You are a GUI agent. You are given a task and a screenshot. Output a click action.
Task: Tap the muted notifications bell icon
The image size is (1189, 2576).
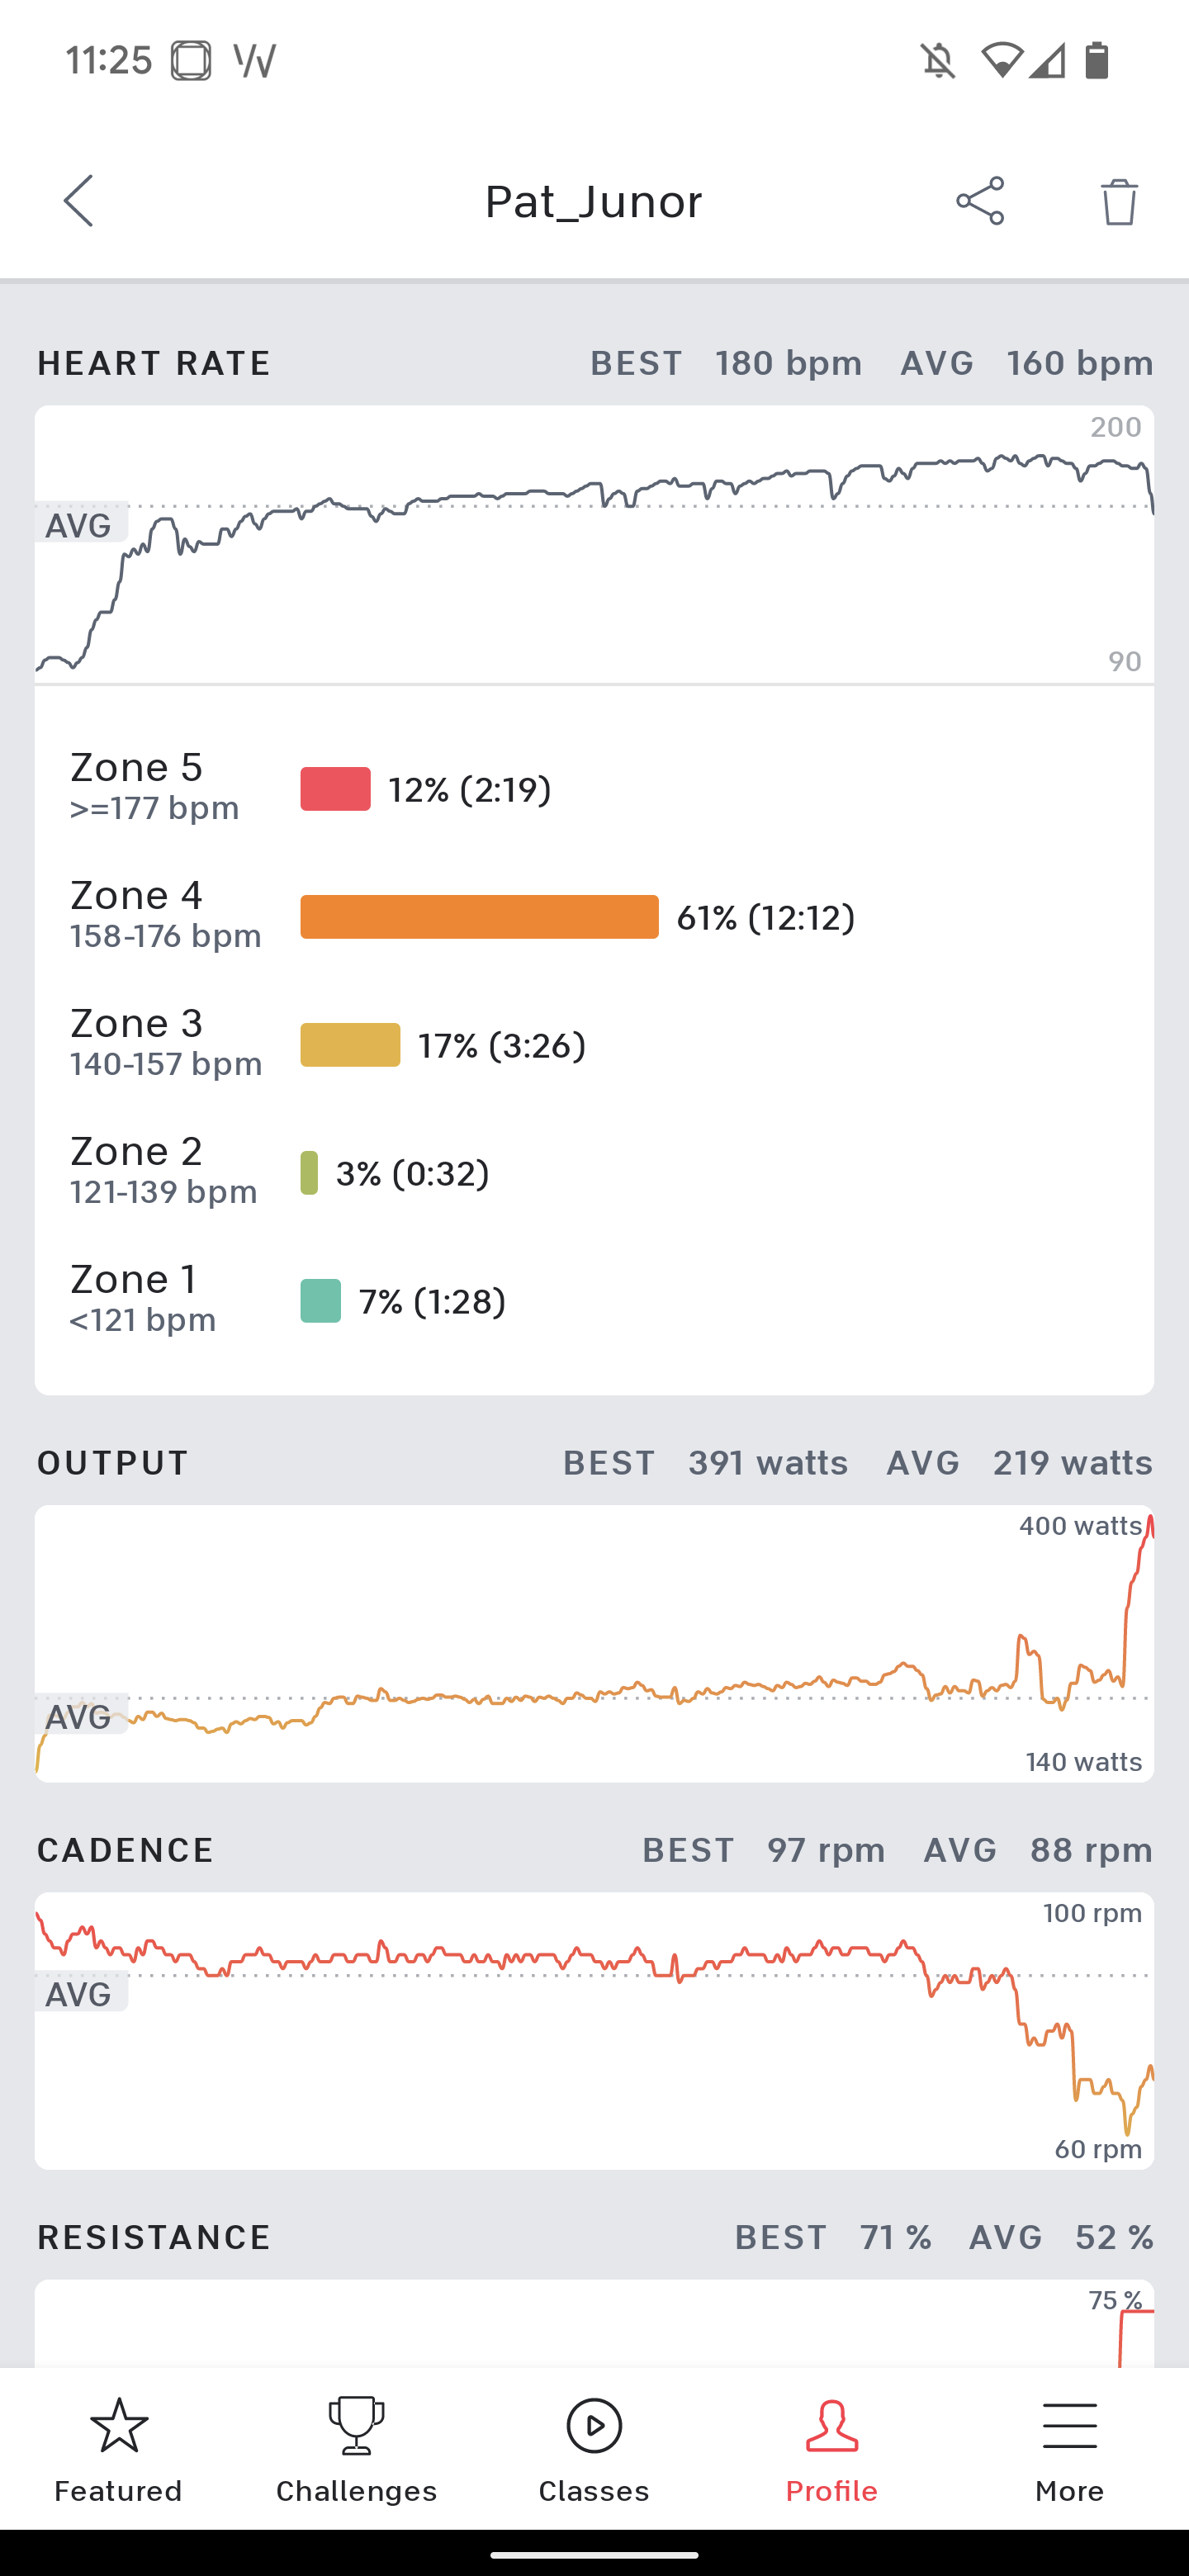point(938,61)
